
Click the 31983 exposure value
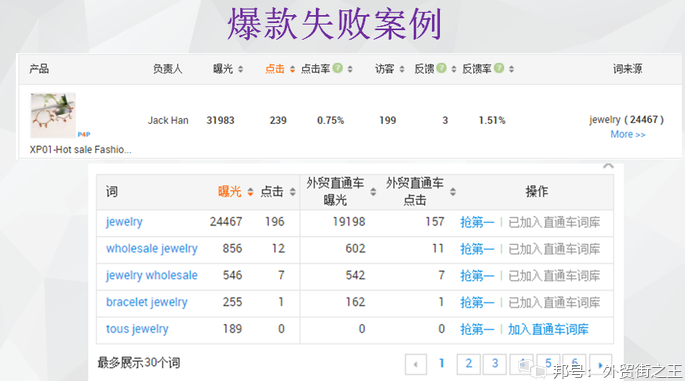pos(220,120)
